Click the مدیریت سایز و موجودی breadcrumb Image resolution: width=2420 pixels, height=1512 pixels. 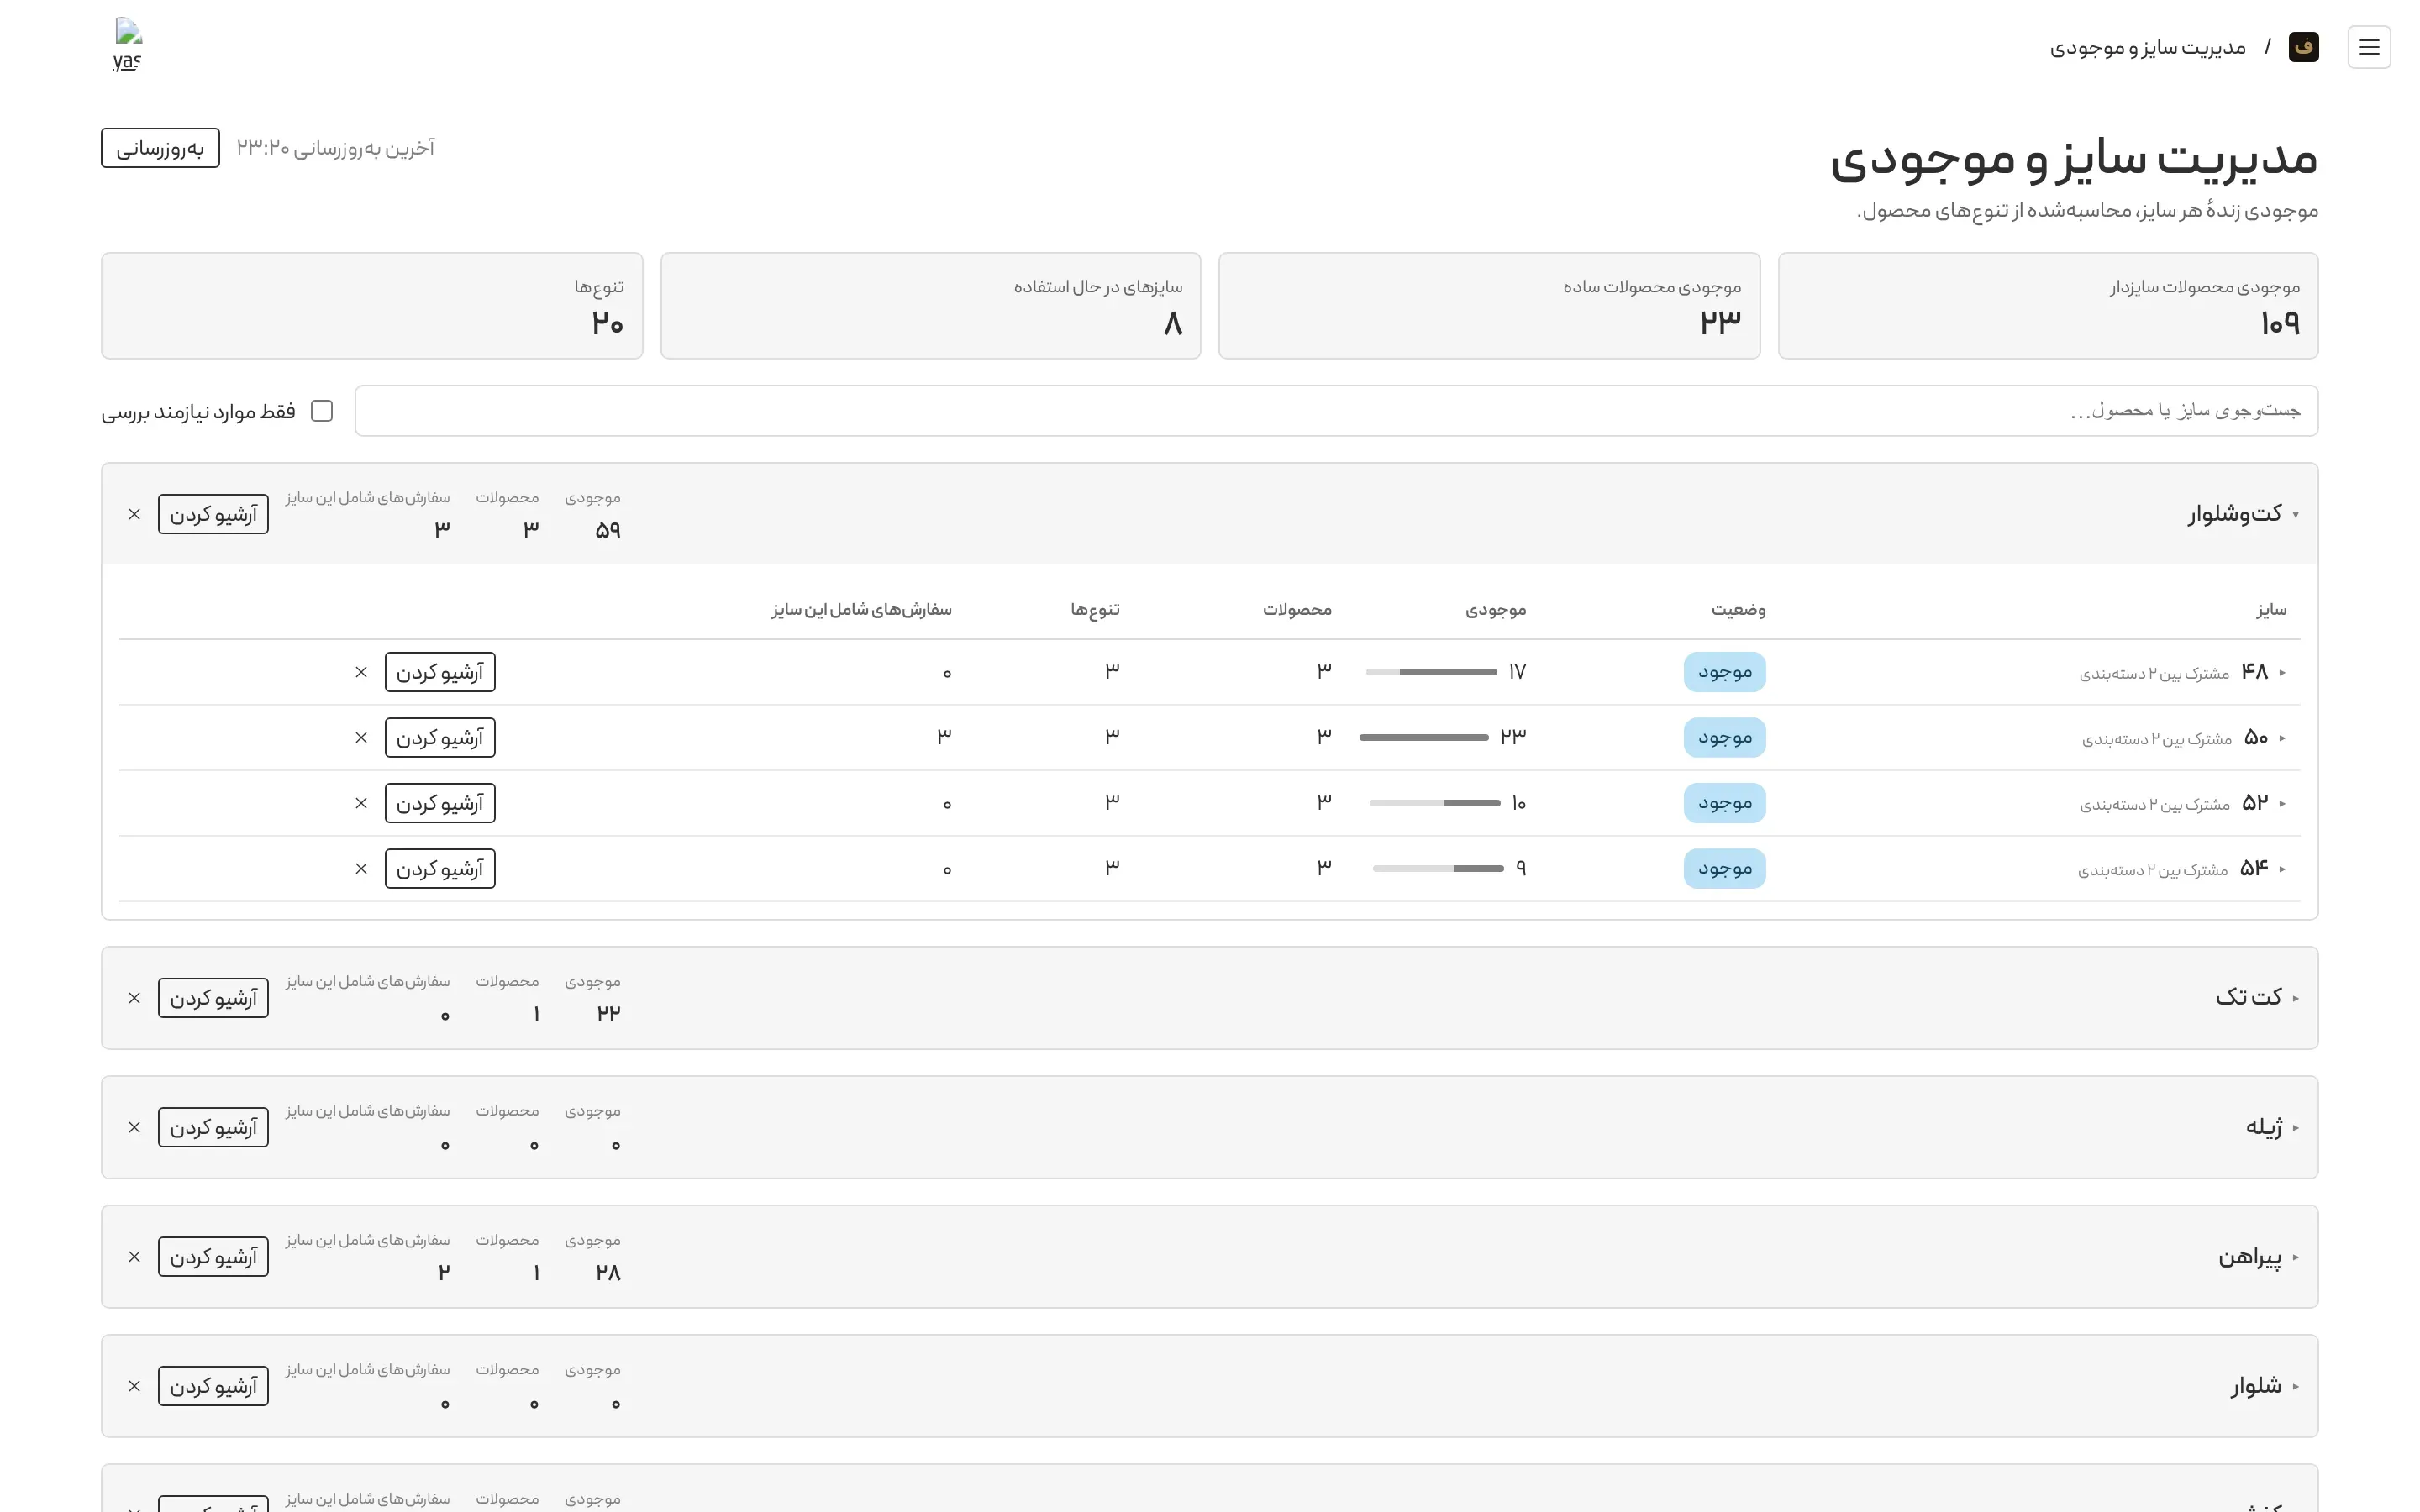pyautogui.click(x=2148, y=47)
